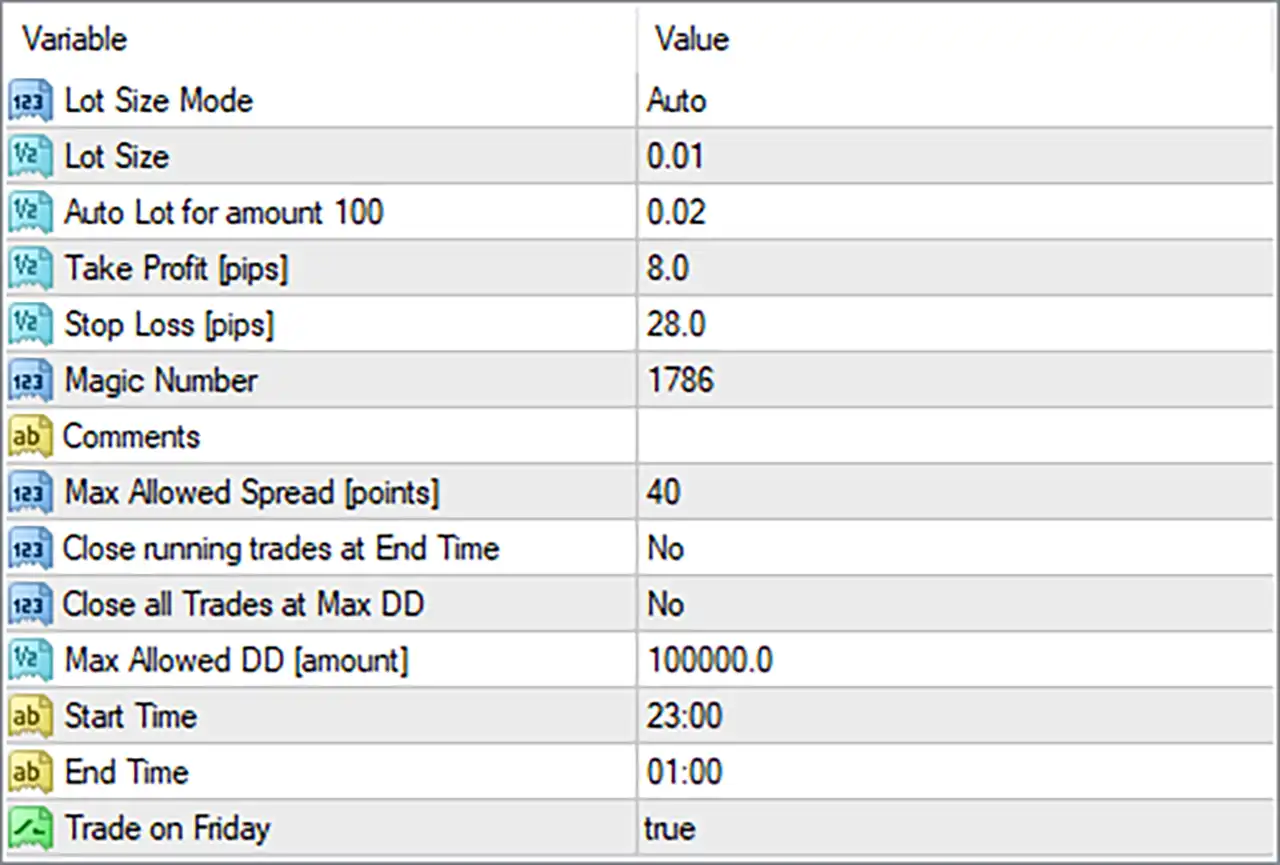Select the Take Profit value 8.0

668,269
